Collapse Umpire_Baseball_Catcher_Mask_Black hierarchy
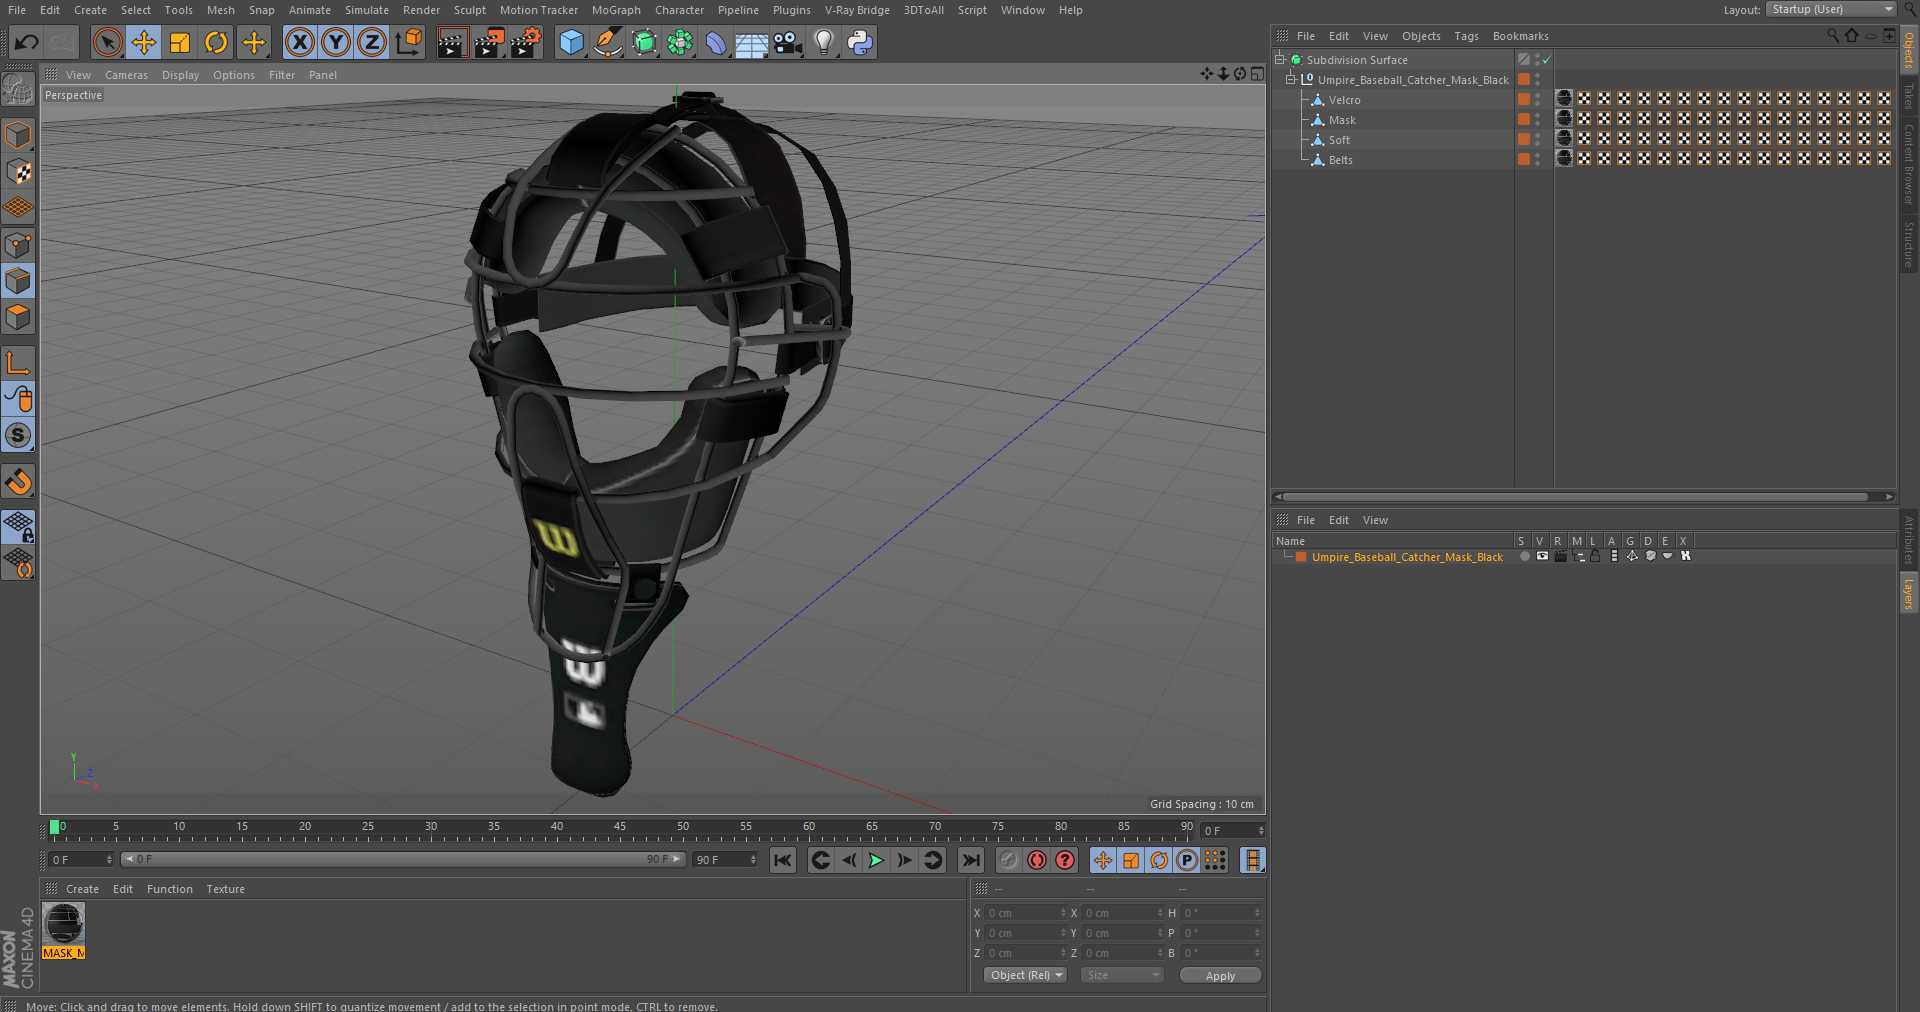The height and width of the screenshot is (1012, 1920). coord(1290,80)
